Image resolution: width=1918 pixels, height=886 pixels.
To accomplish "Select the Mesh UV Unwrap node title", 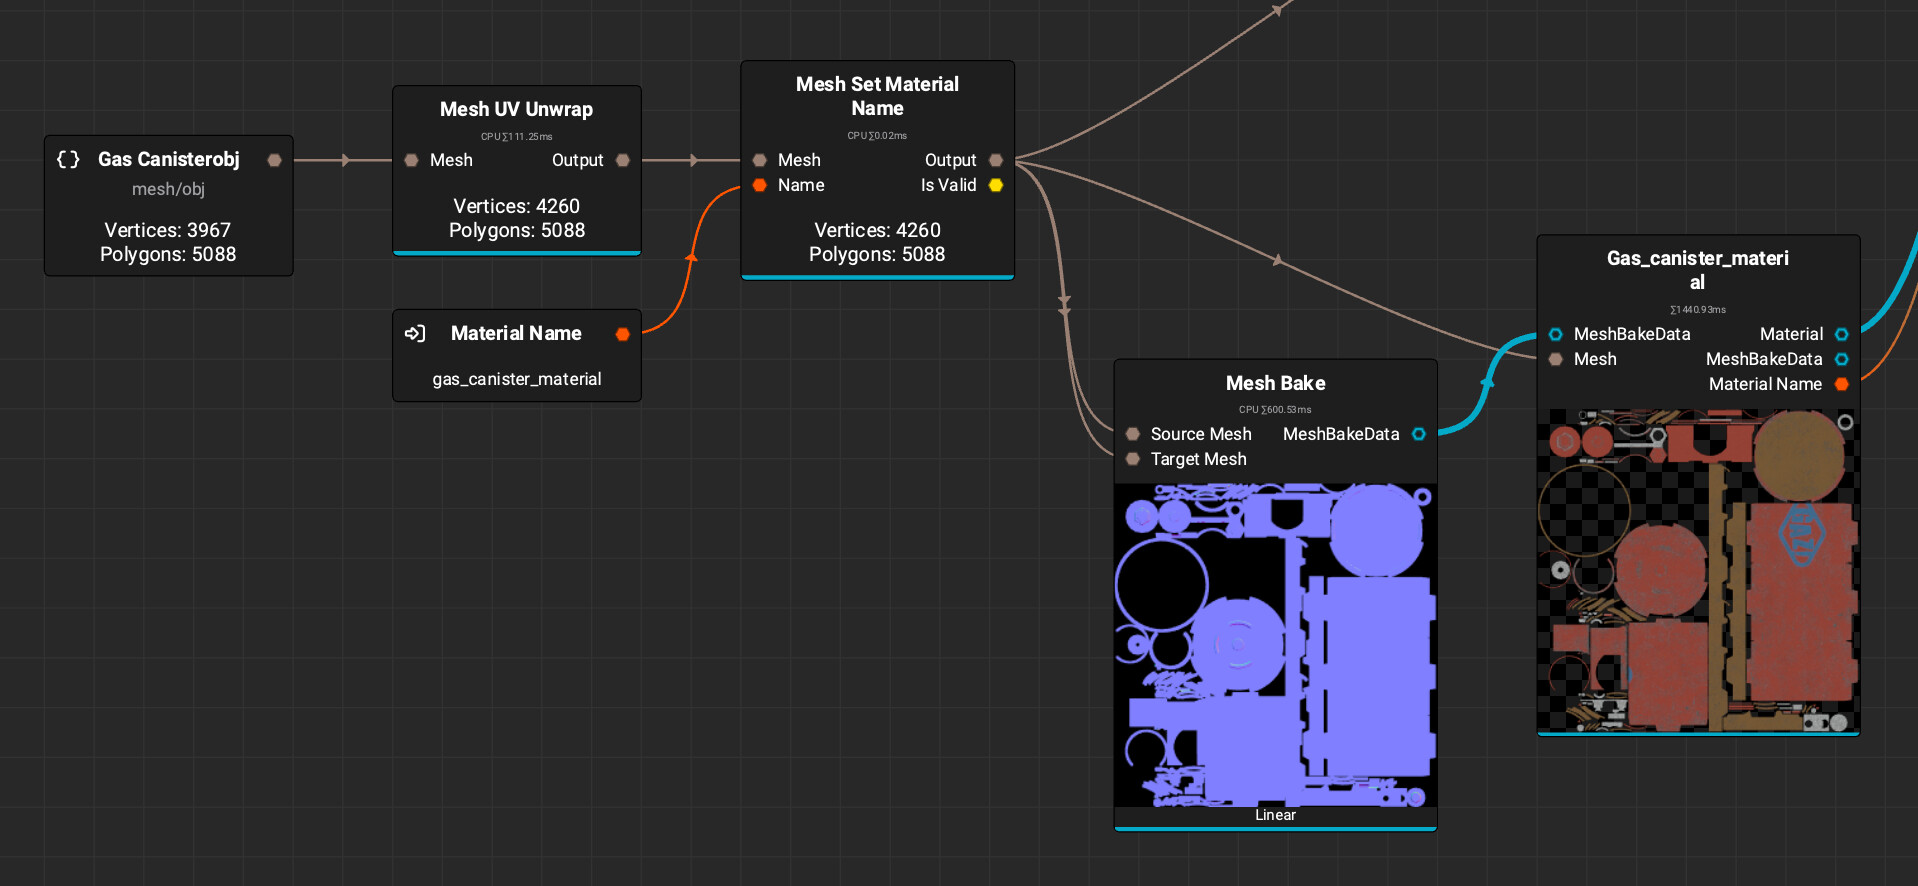I will (516, 109).
